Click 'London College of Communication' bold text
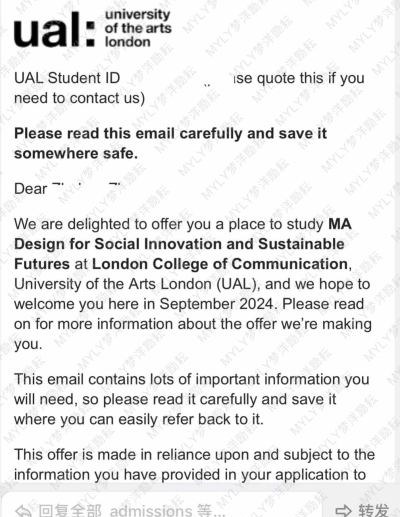 coord(220,264)
